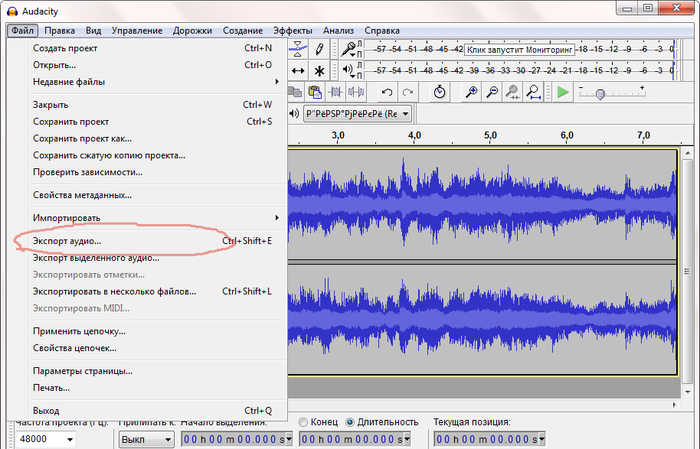The height and width of the screenshot is (449, 700).
Task: Click the Undo arrow icon
Action: (387, 92)
